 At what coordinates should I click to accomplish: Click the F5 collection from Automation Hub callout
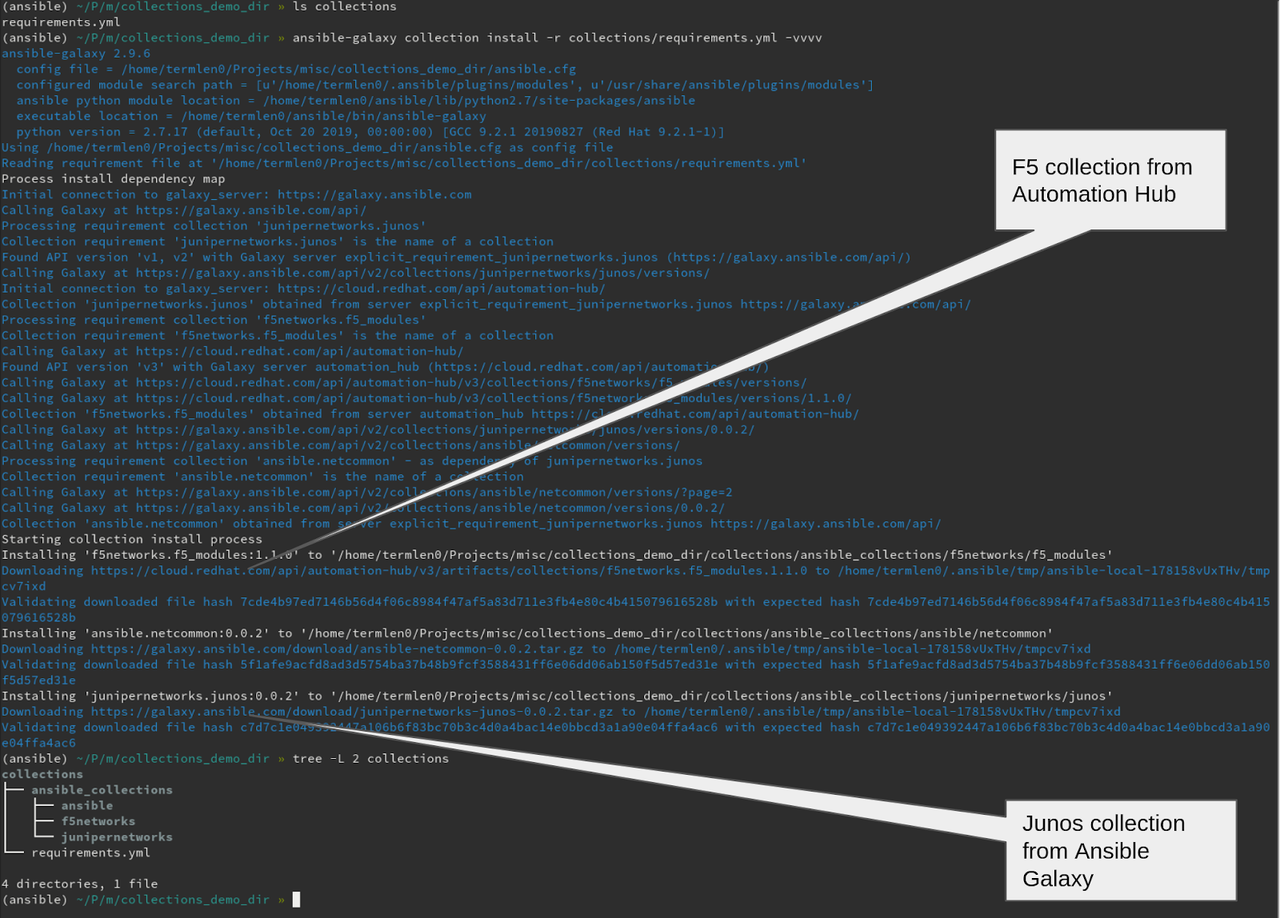[x=1109, y=180]
